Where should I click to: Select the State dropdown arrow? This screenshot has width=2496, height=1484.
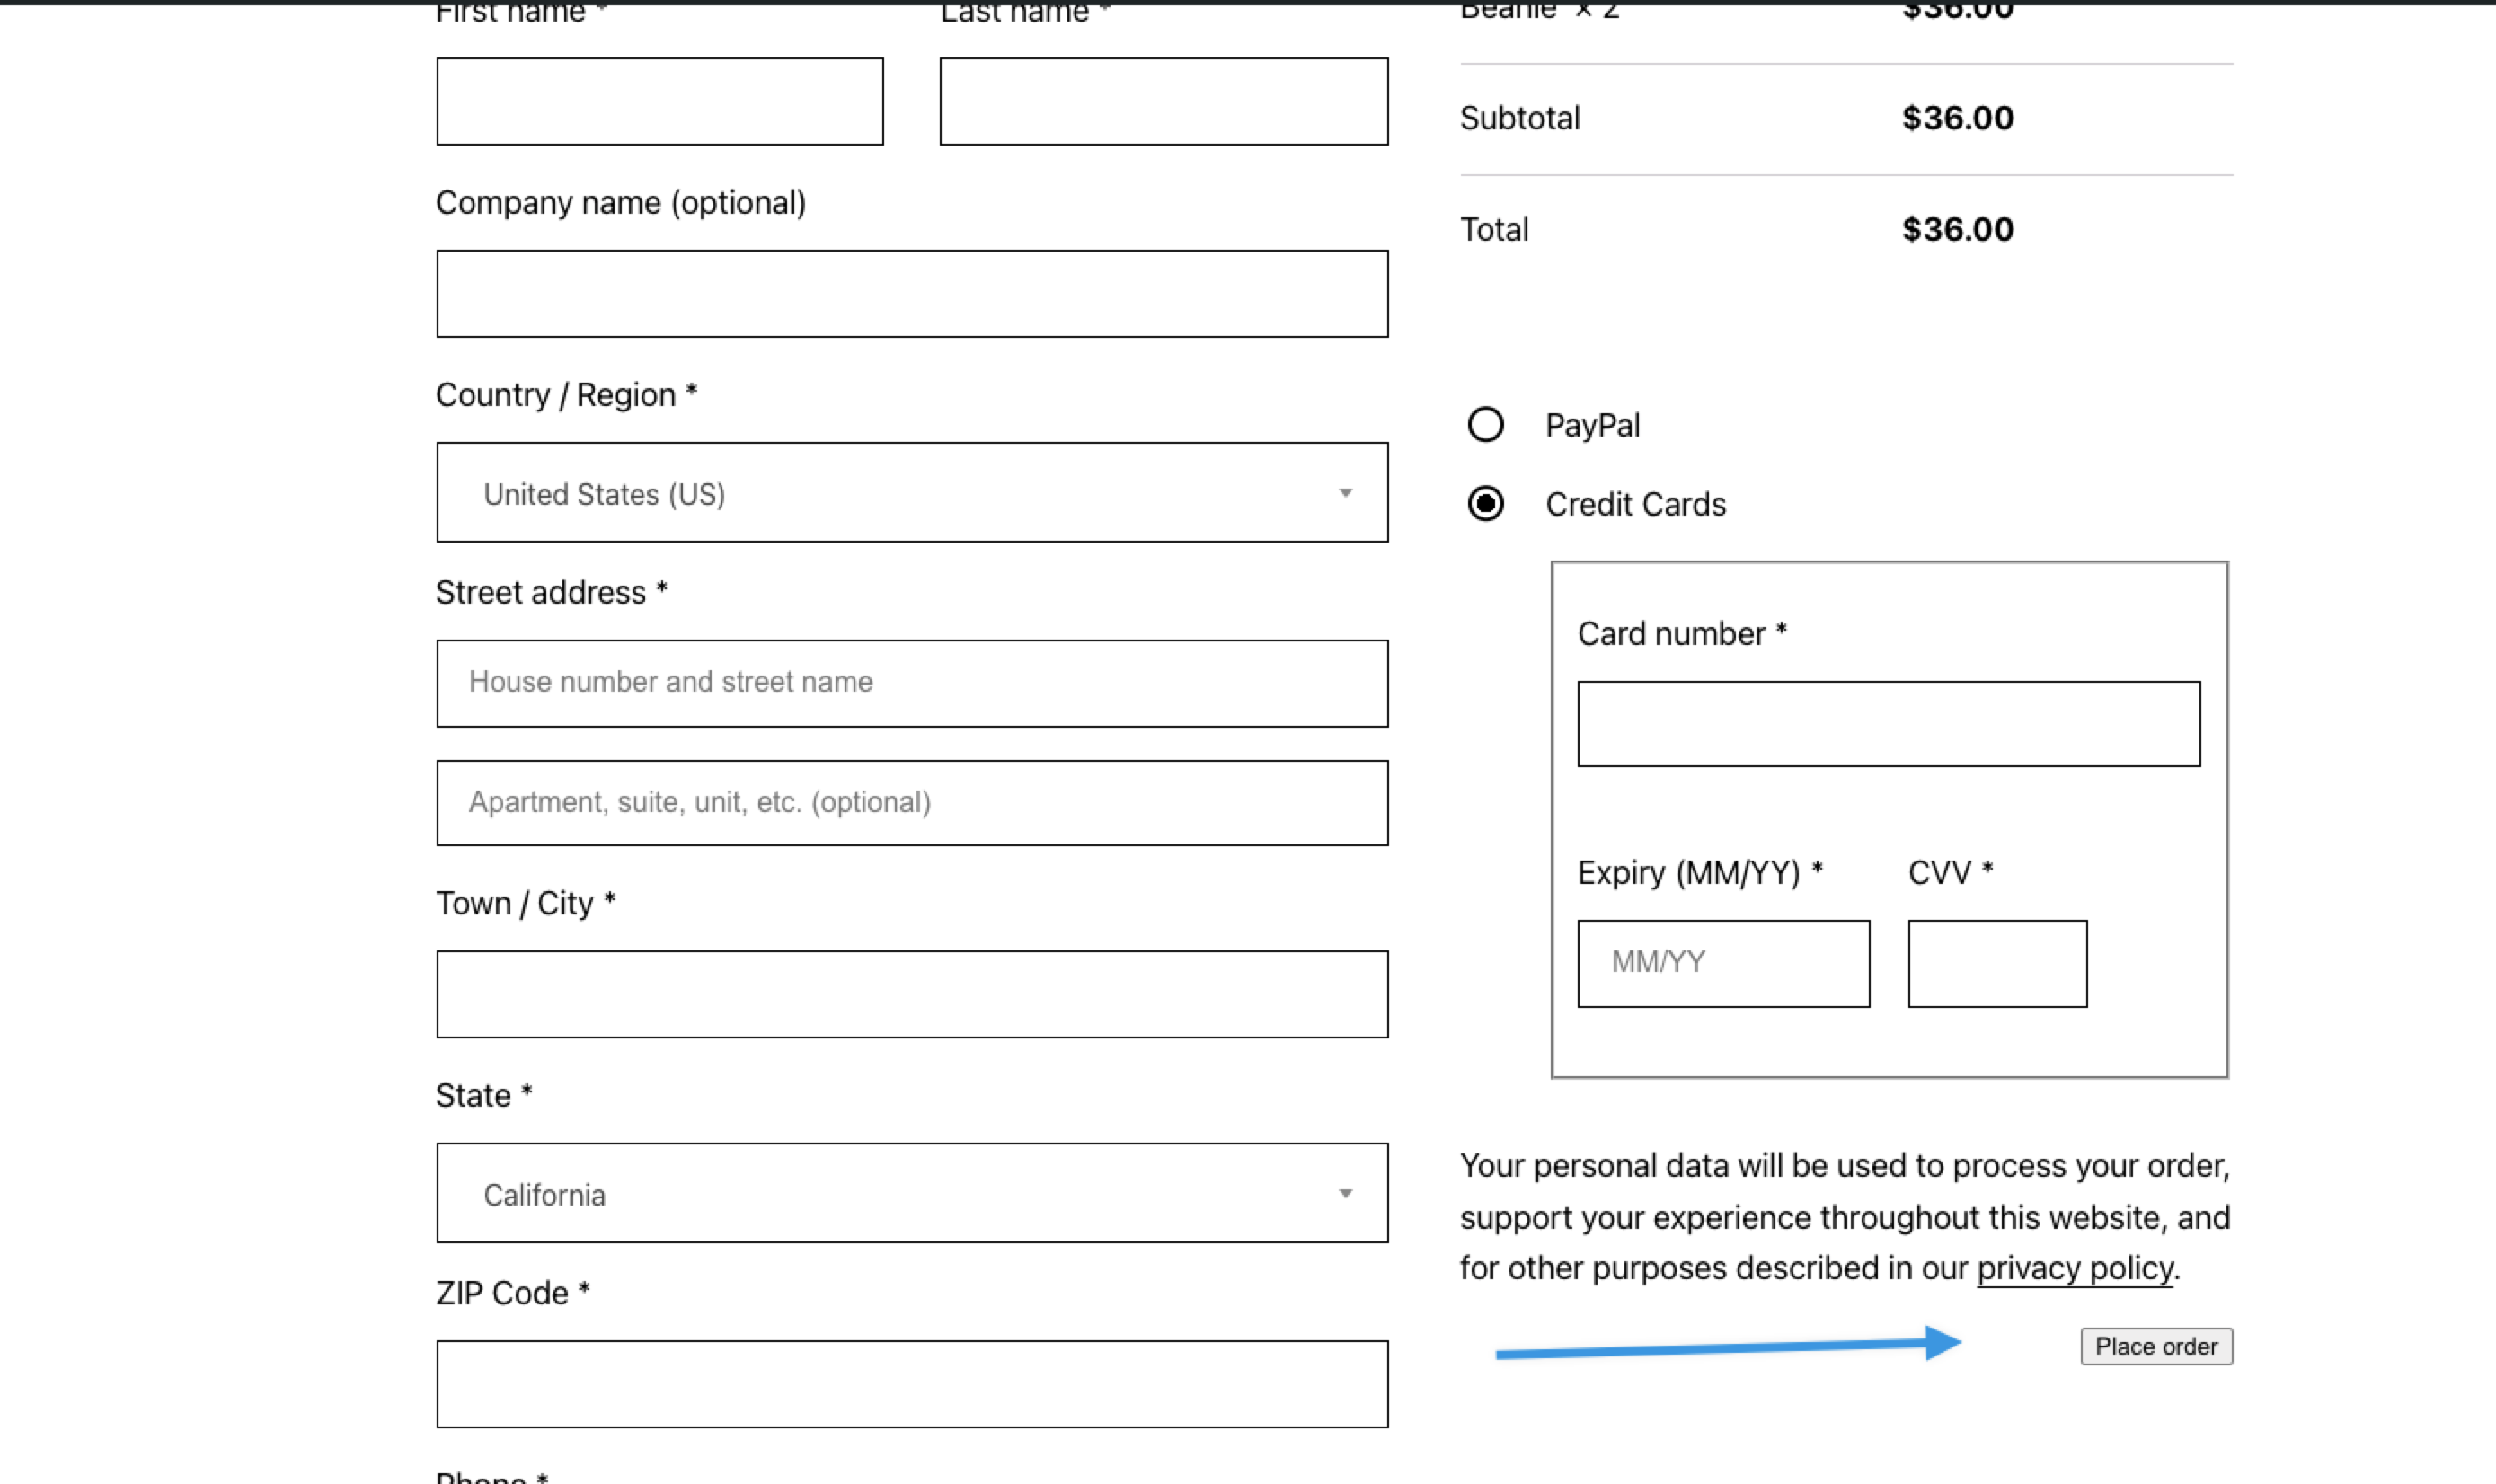coord(1345,1193)
